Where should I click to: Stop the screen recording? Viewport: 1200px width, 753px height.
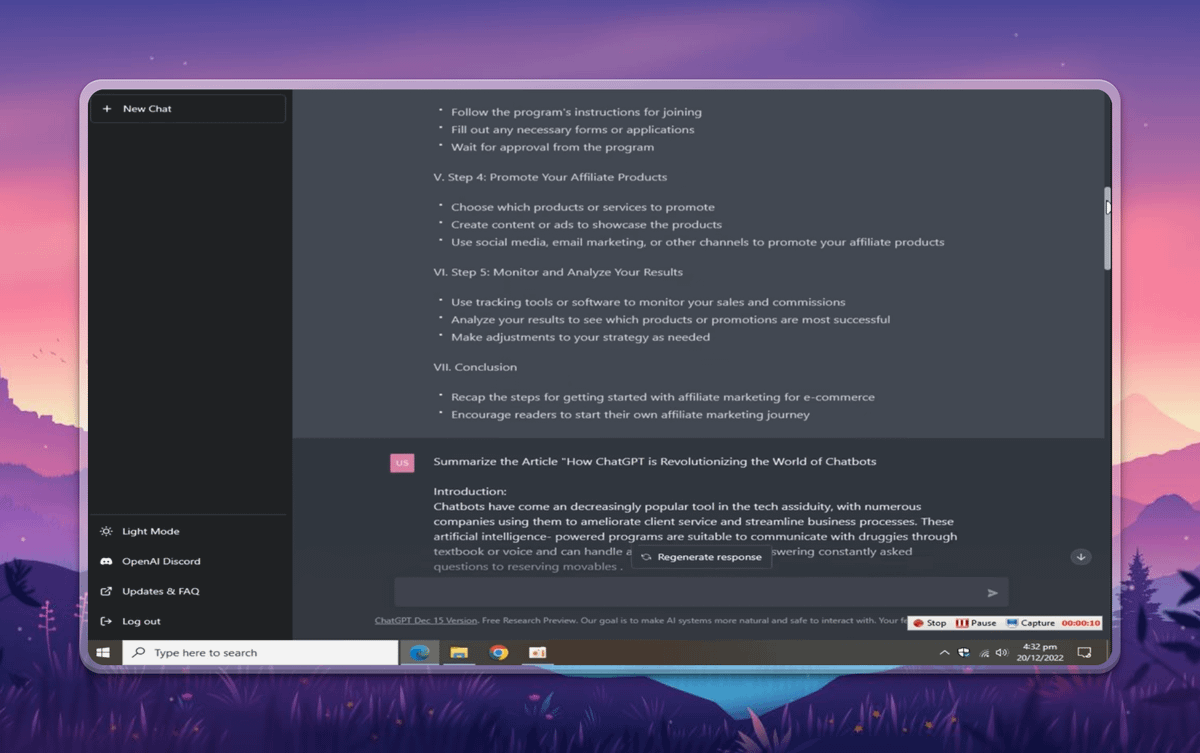[x=929, y=623]
